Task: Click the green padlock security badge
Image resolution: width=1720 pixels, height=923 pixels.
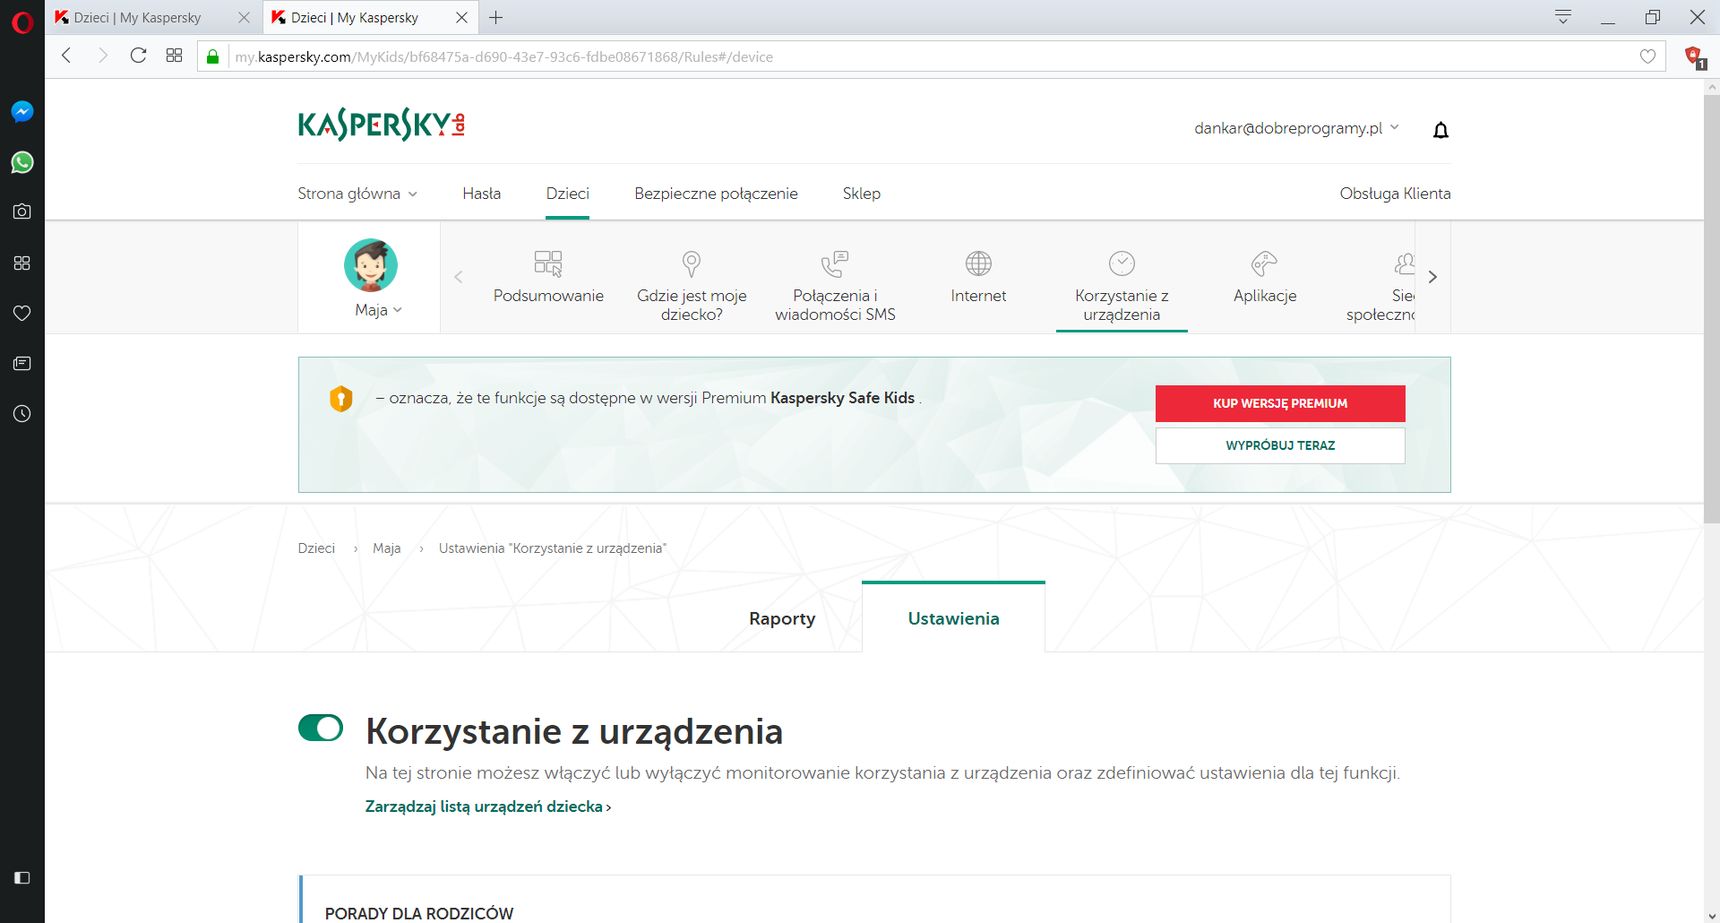Action: [212, 57]
